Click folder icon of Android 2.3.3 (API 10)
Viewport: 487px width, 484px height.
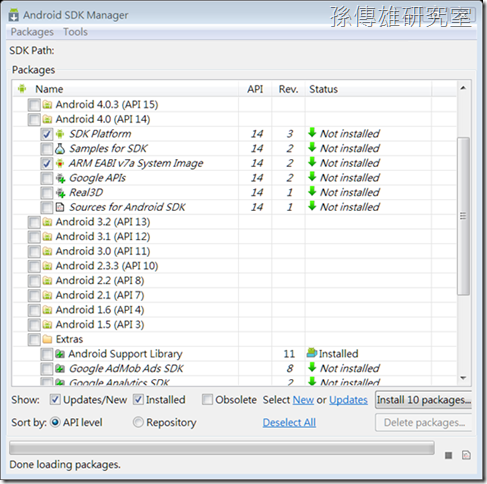pyautogui.click(x=47, y=266)
